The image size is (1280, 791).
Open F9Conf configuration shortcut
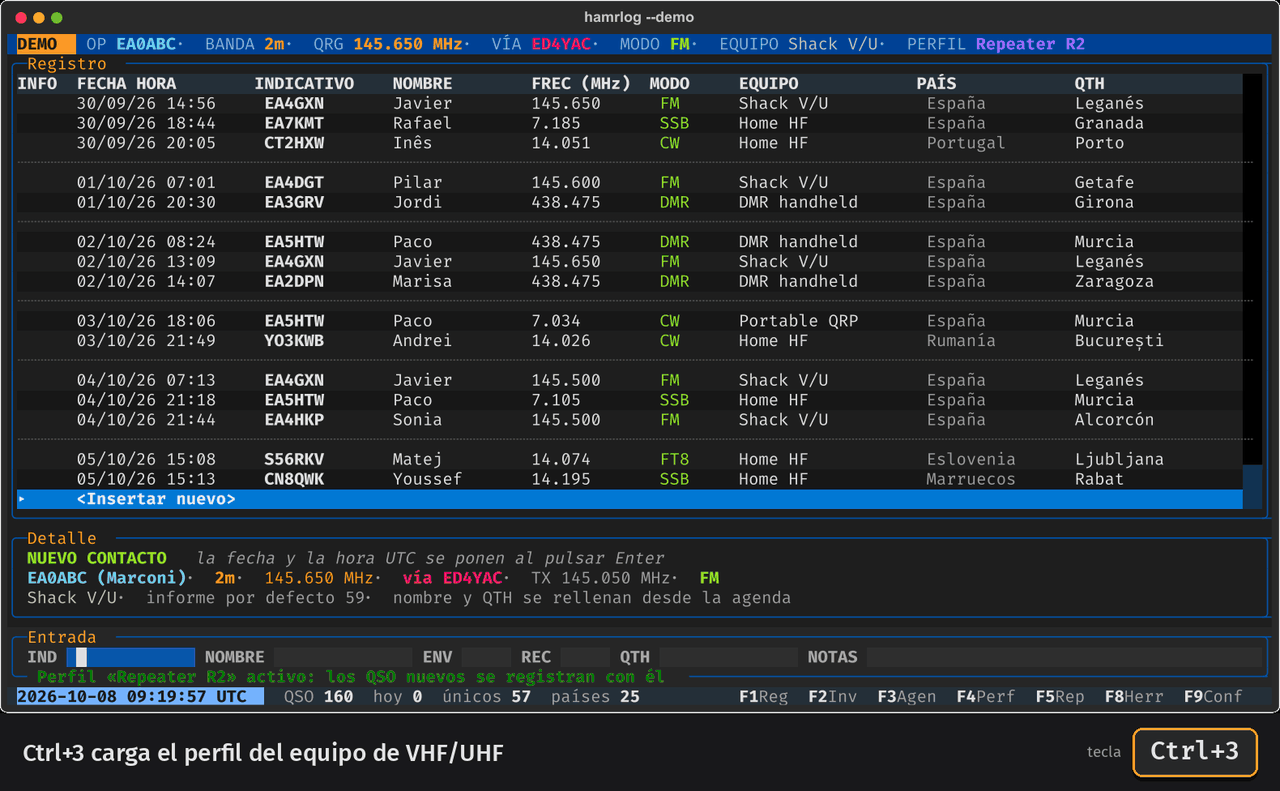pyautogui.click(x=1213, y=696)
